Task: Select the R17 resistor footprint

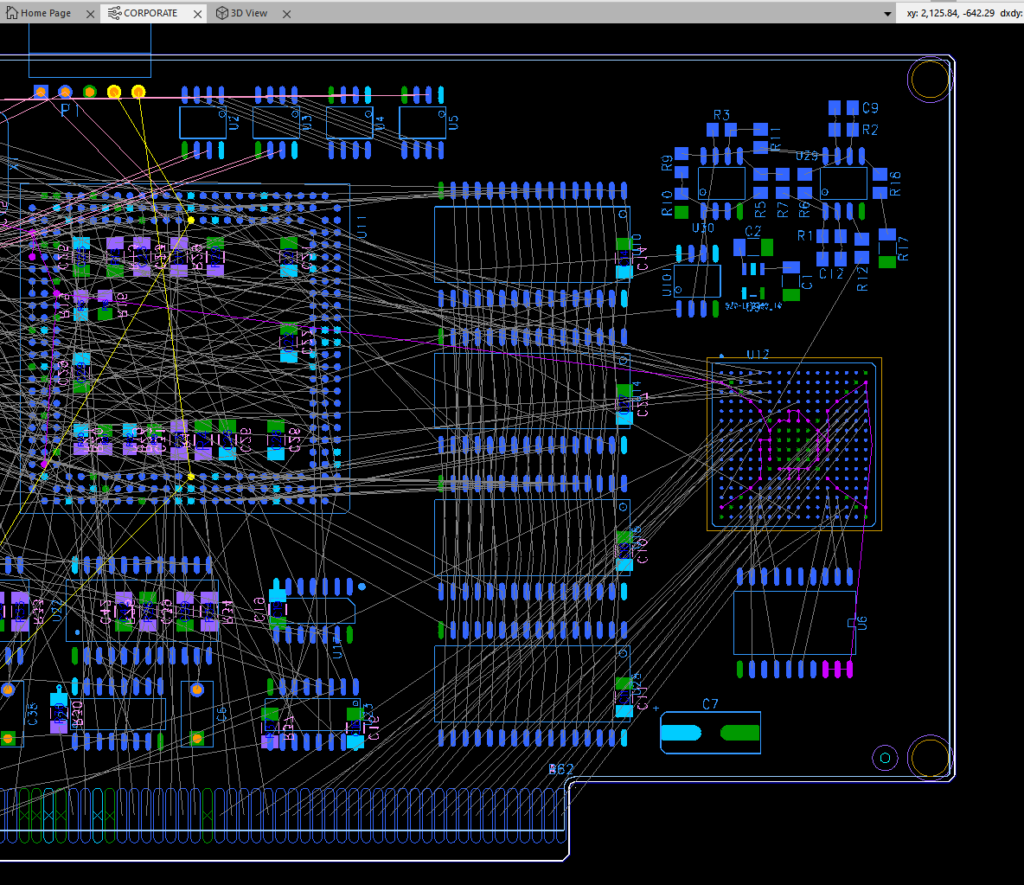Action: [x=887, y=248]
